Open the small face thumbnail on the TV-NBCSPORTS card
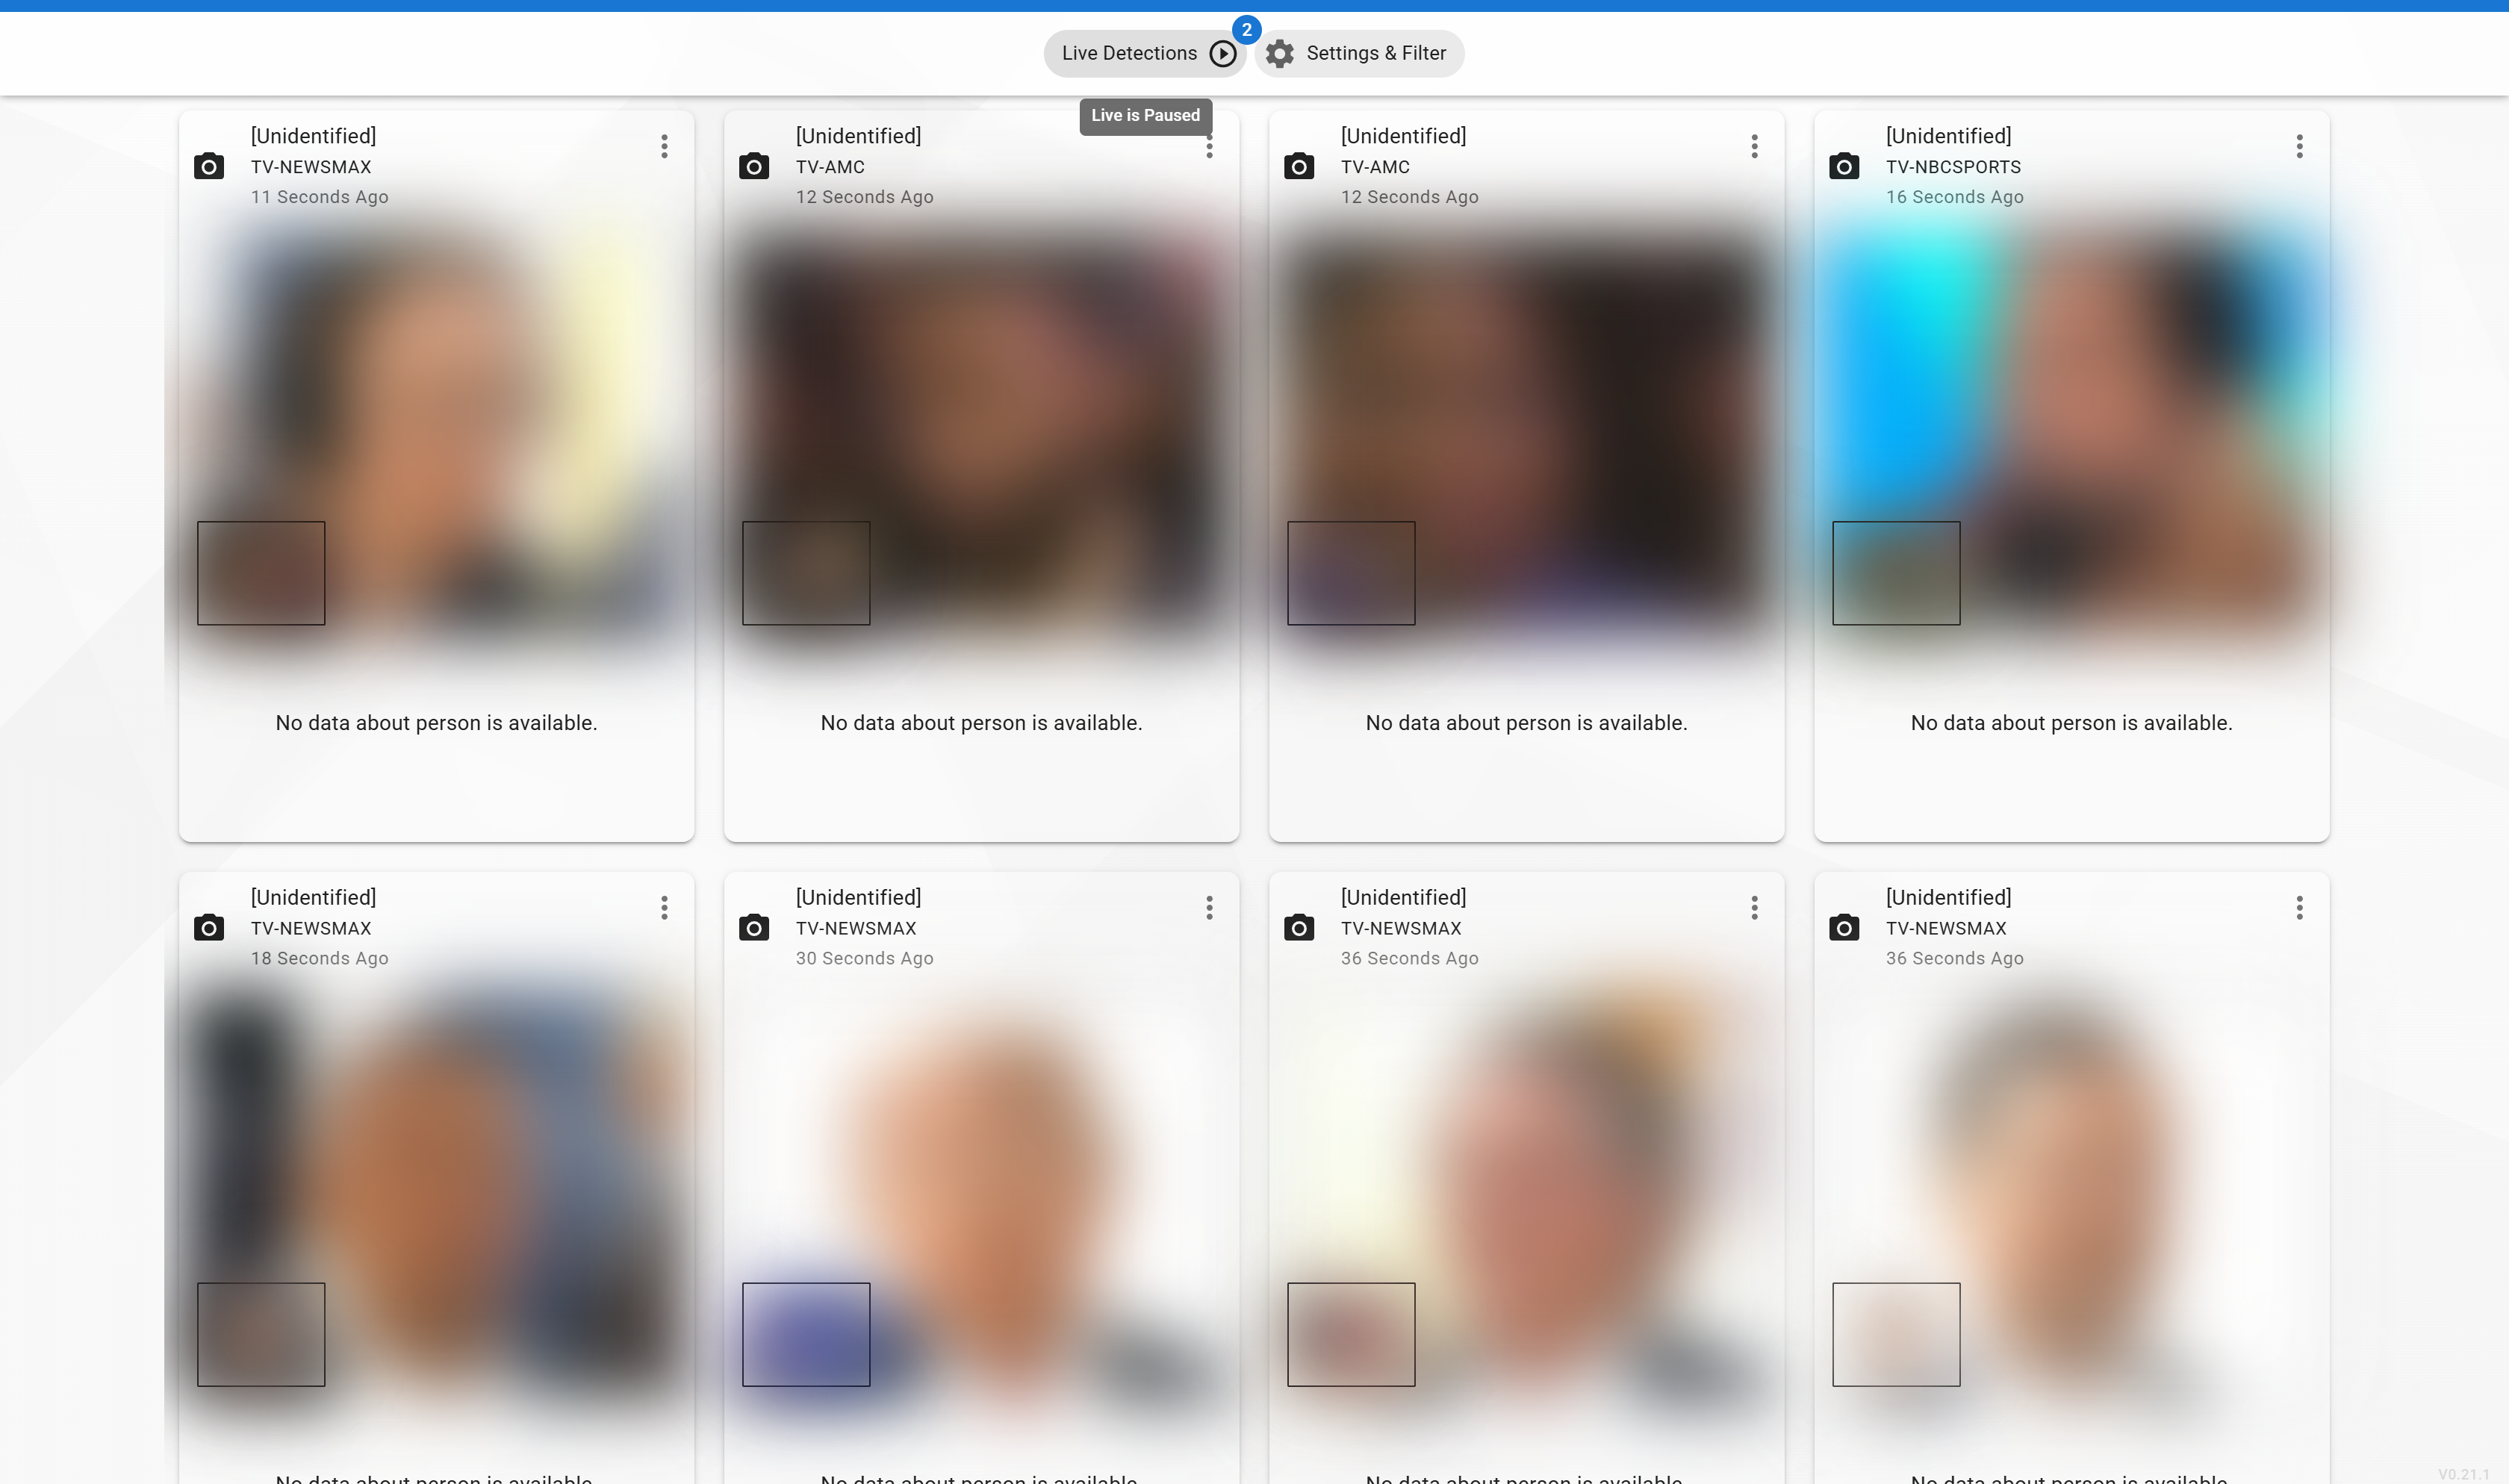The height and width of the screenshot is (1484, 2509). (1896, 573)
